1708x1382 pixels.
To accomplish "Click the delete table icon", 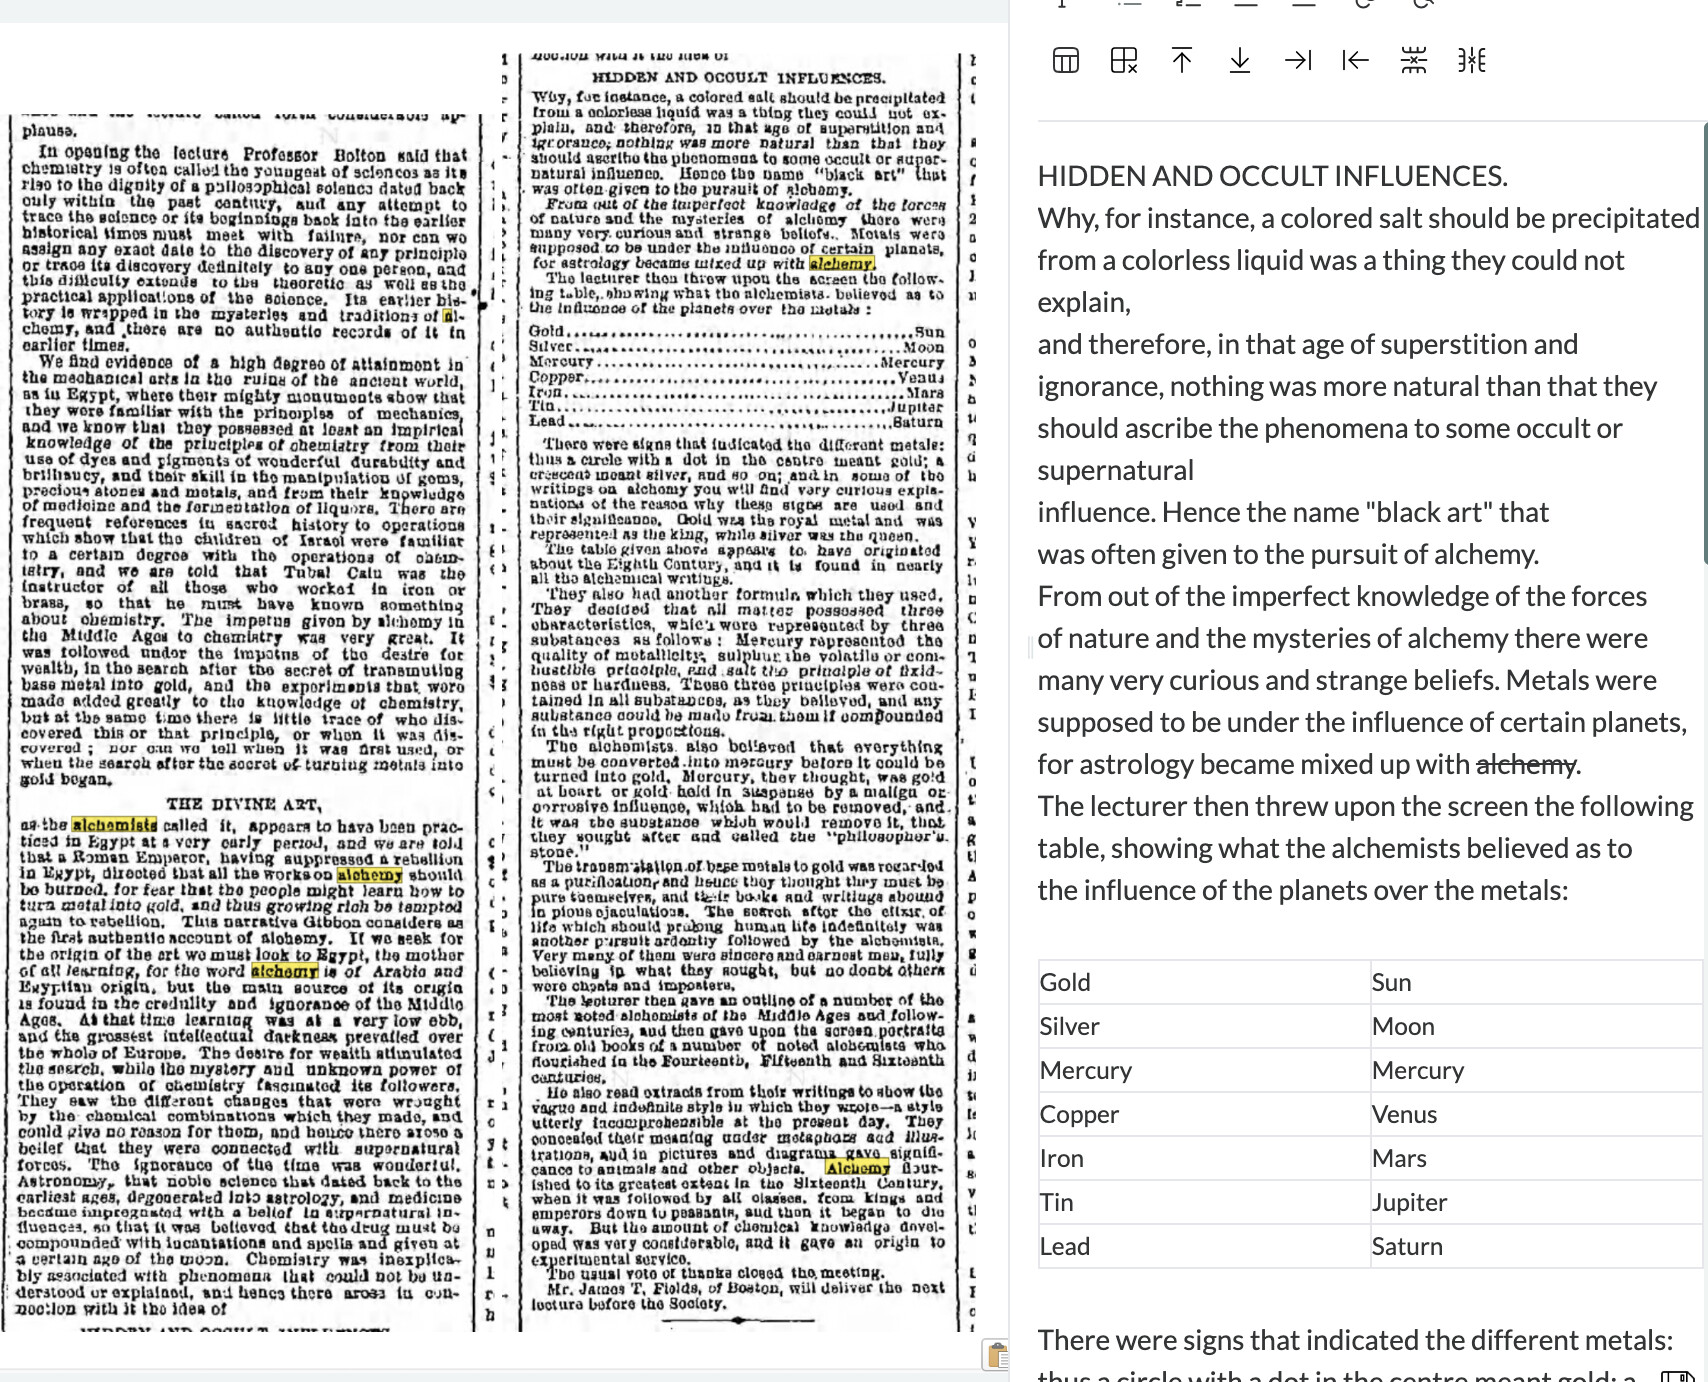I will (x=1124, y=61).
